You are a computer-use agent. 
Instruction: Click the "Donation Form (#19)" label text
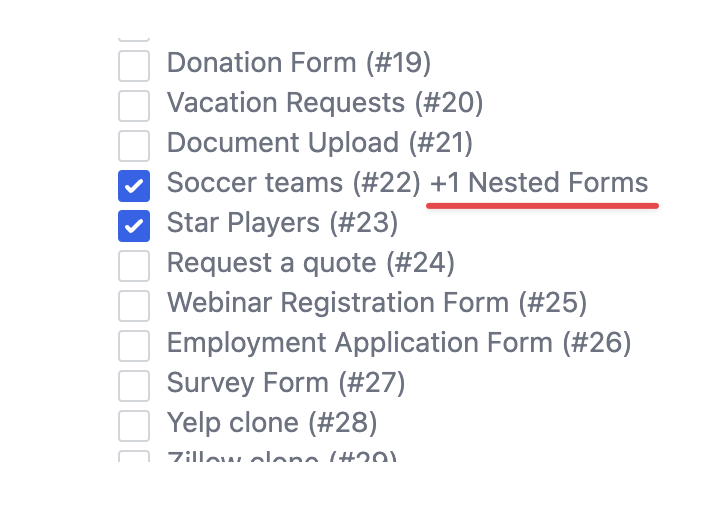pos(298,63)
